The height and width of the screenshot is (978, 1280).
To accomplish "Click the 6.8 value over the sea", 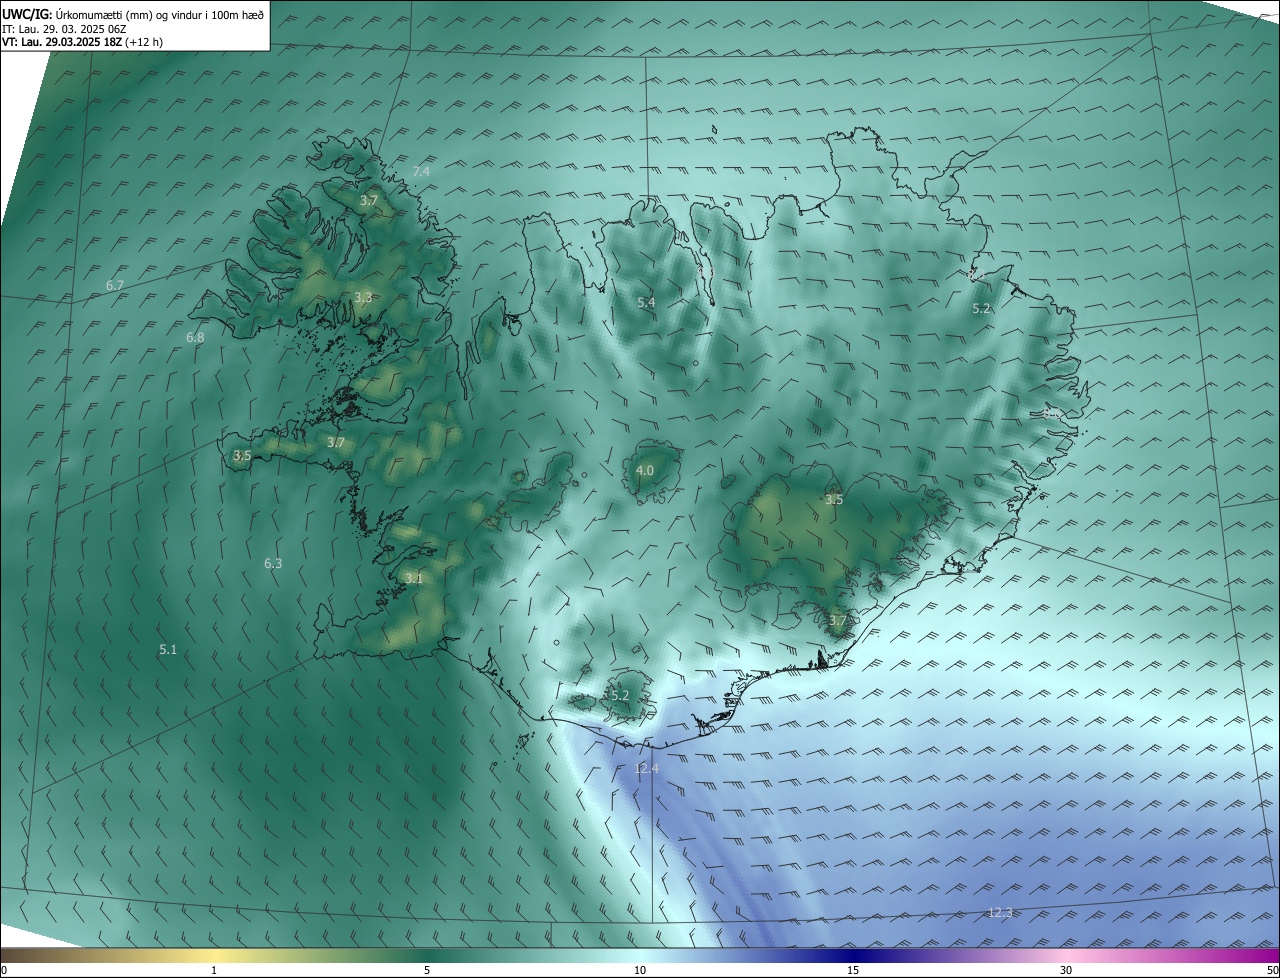I will pos(195,337).
